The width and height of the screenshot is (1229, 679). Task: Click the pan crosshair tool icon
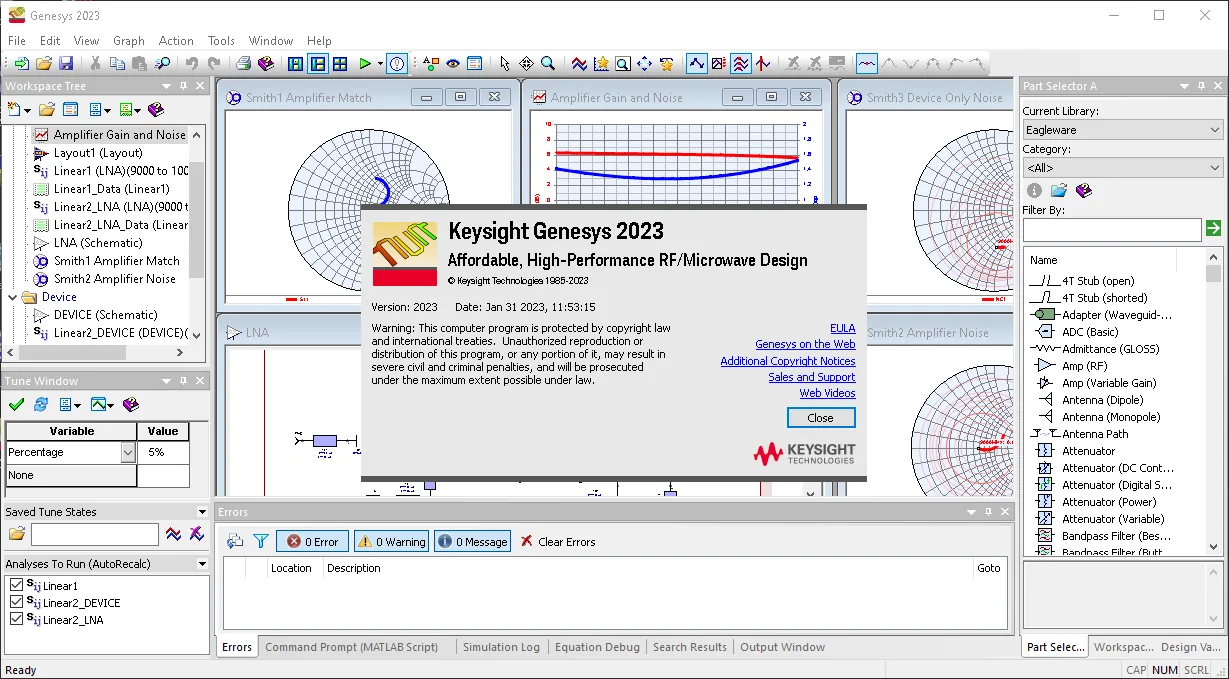pyautogui.click(x=526, y=64)
